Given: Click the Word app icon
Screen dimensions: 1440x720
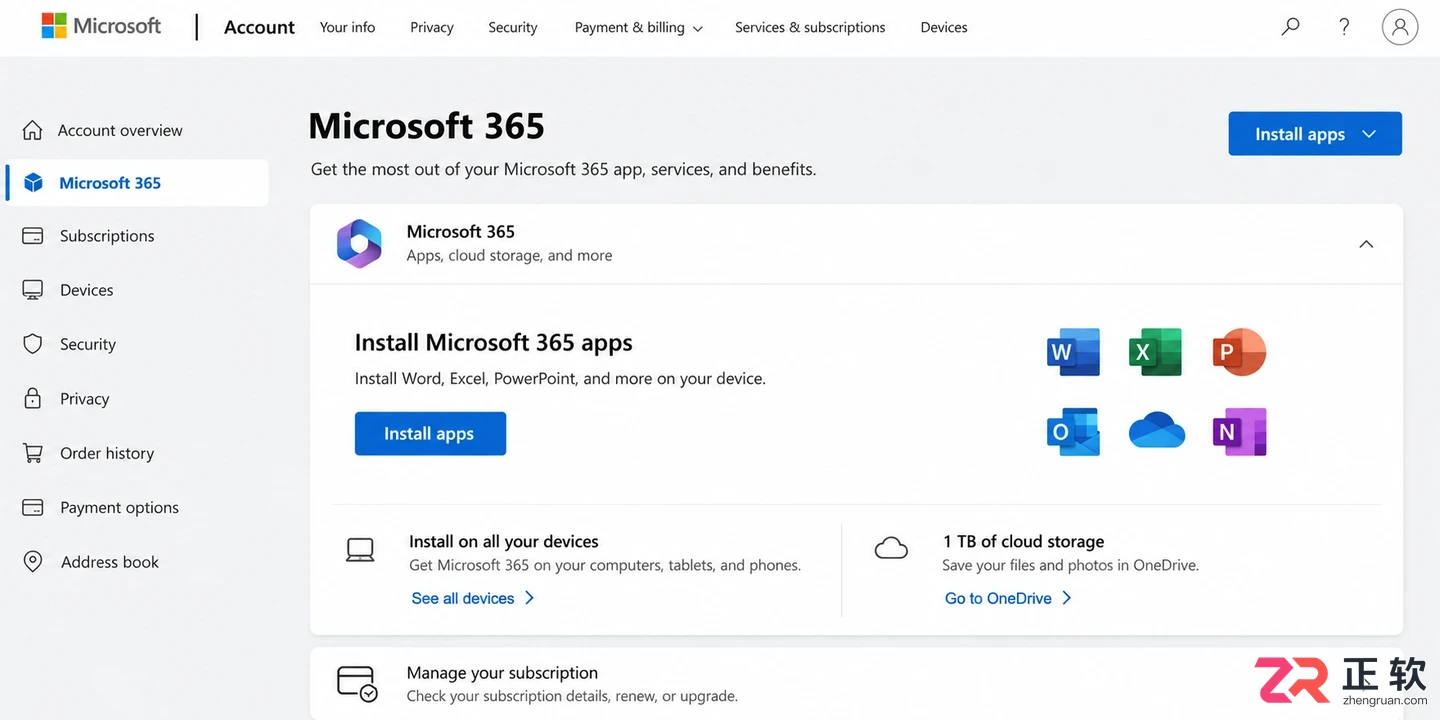Looking at the screenshot, I should (1073, 352).
